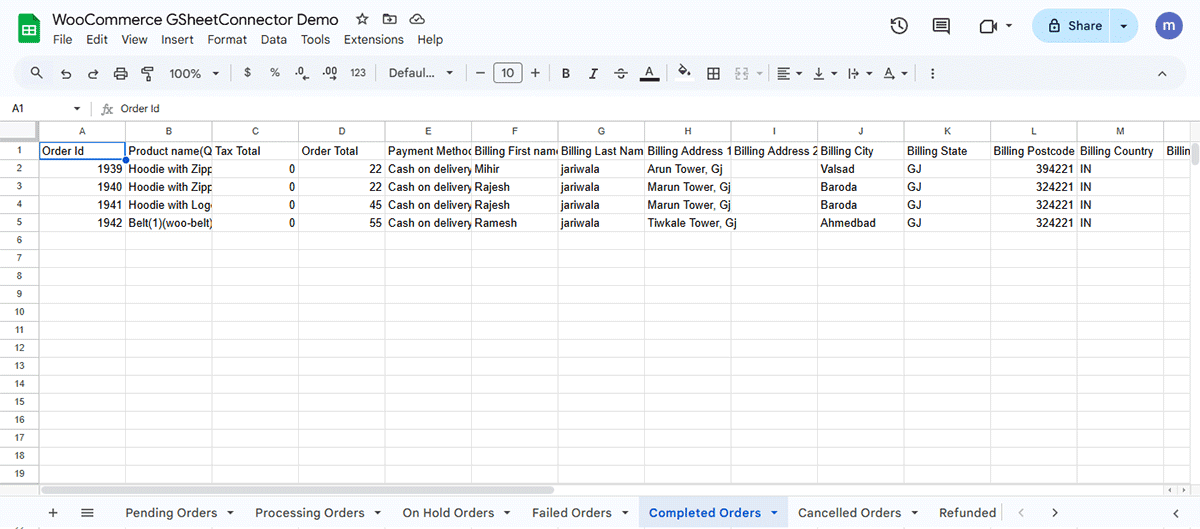This screenshot has width=1200, height=529.
Task: Redo the last action
Action: click(93, 73)
